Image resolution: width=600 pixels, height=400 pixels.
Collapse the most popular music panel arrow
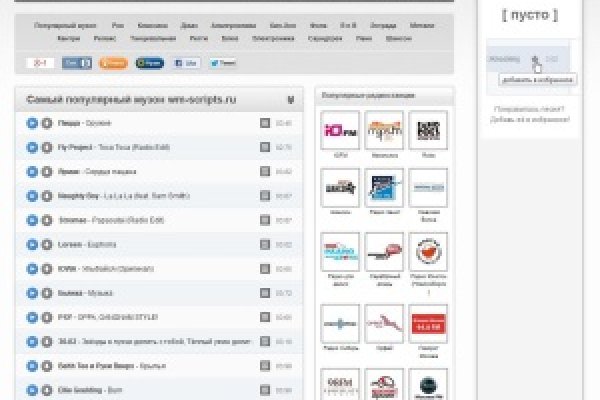tap(290, 100)
